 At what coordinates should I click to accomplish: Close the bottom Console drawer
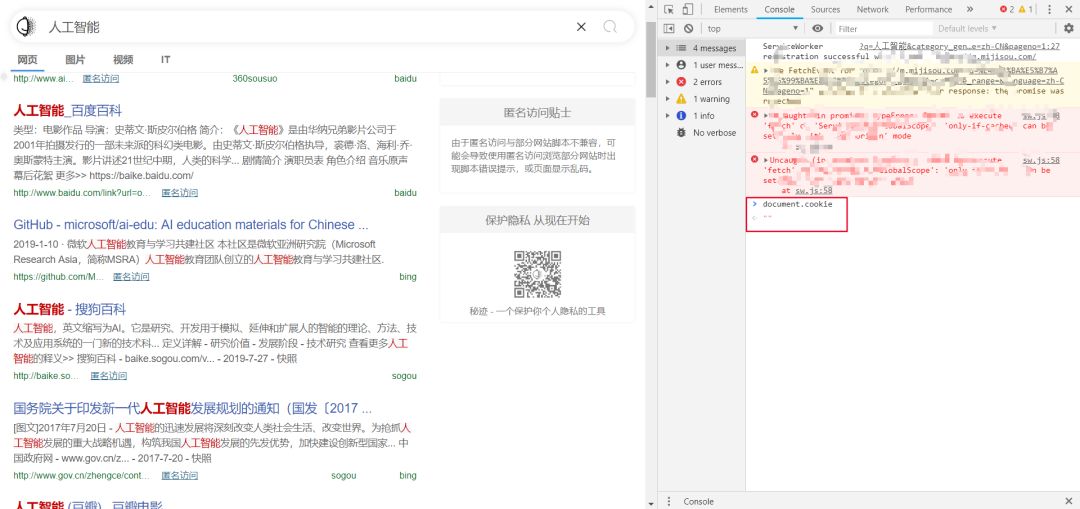pos(1069,501)
